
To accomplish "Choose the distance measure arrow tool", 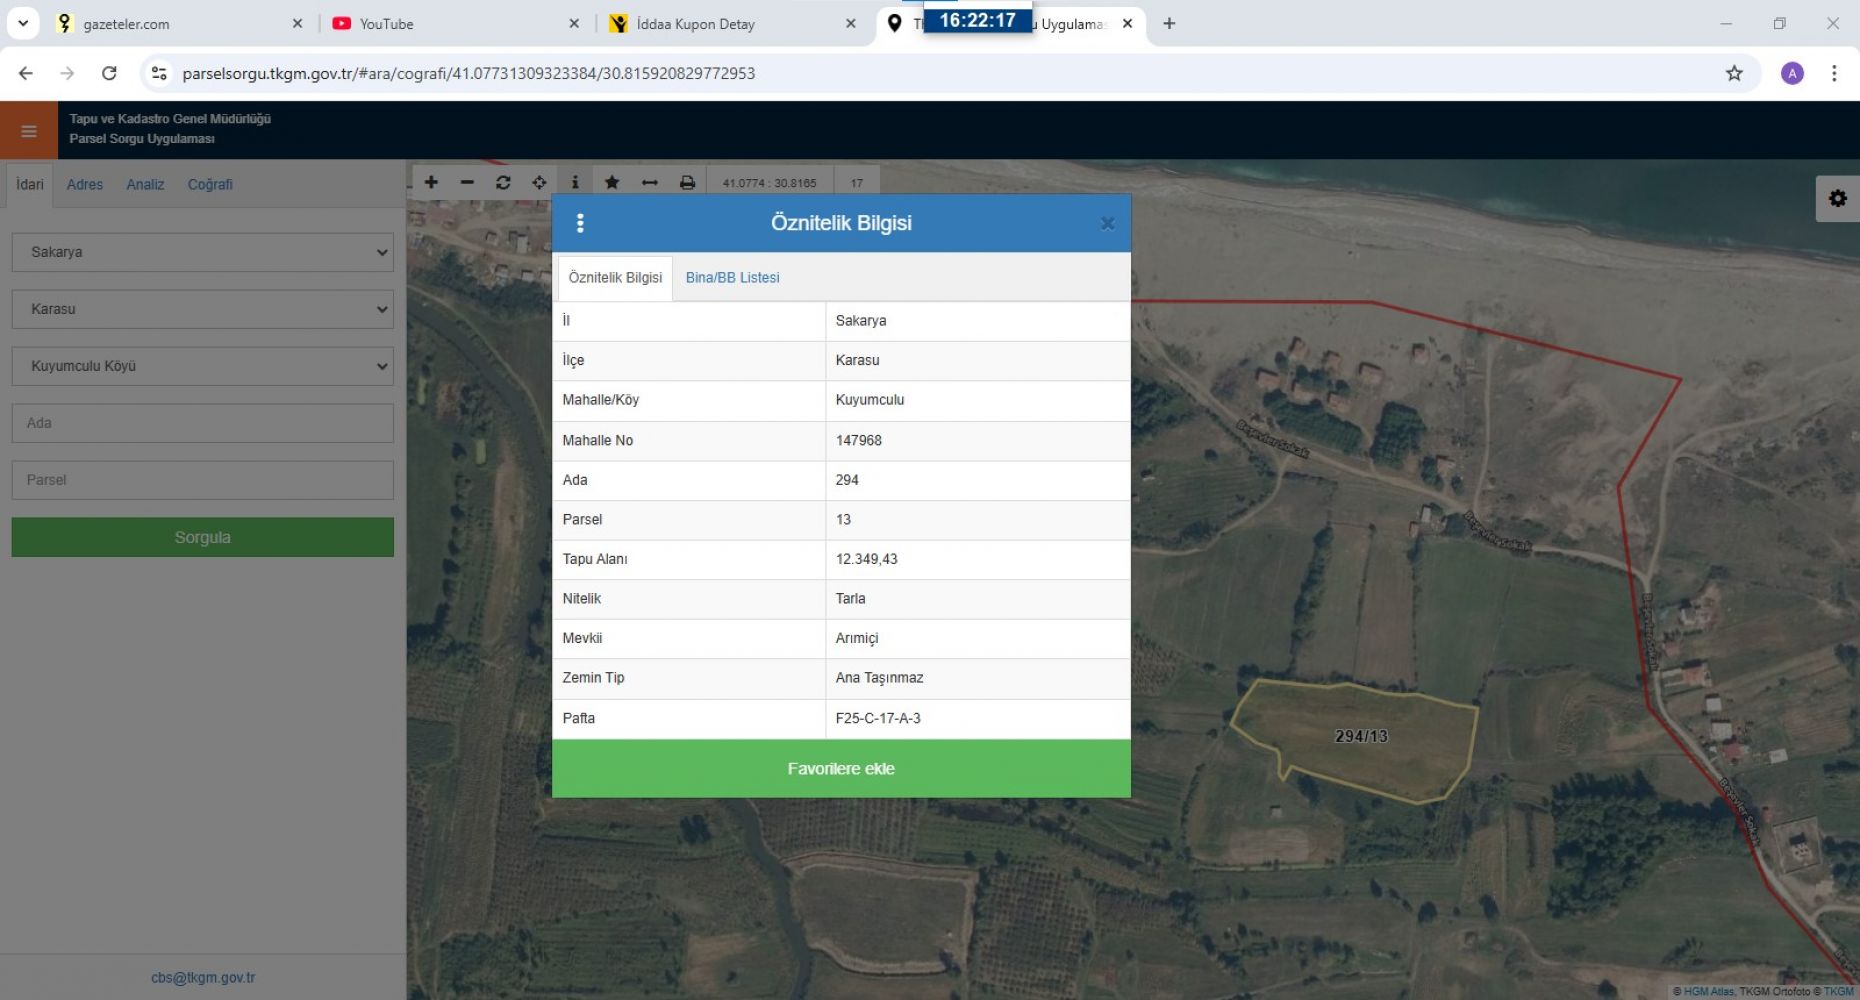I will tap(650, 182).
